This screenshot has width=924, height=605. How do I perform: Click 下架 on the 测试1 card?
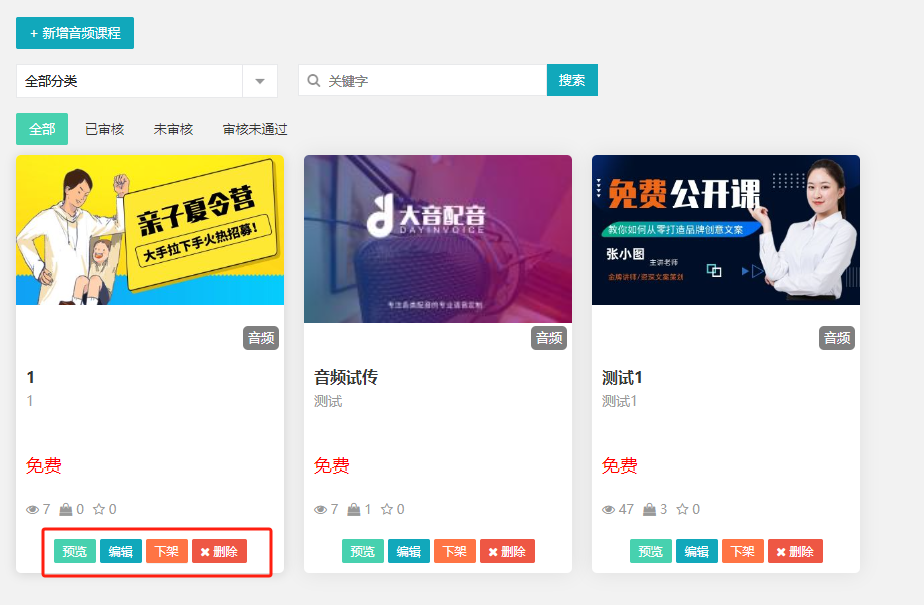coord(742,551)
